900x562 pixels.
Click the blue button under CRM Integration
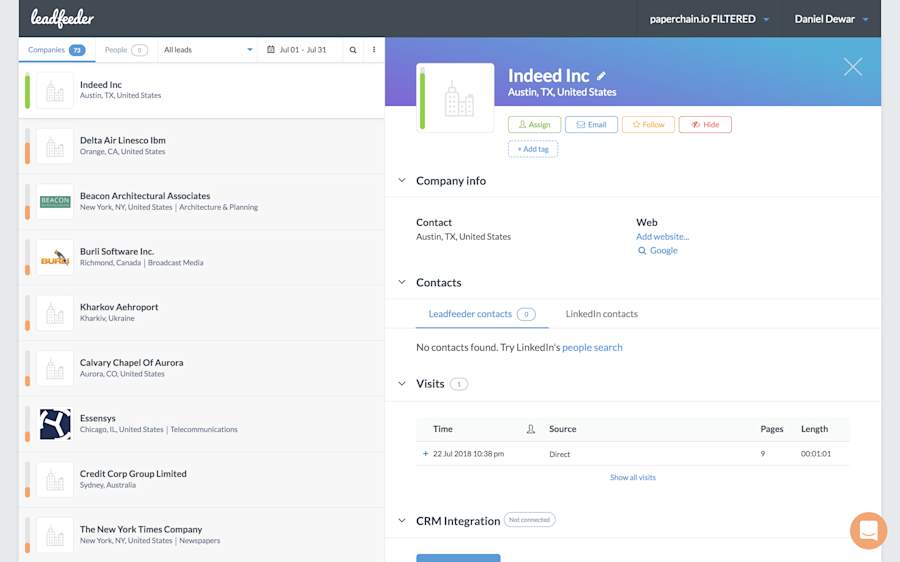(x=458, y=558)
